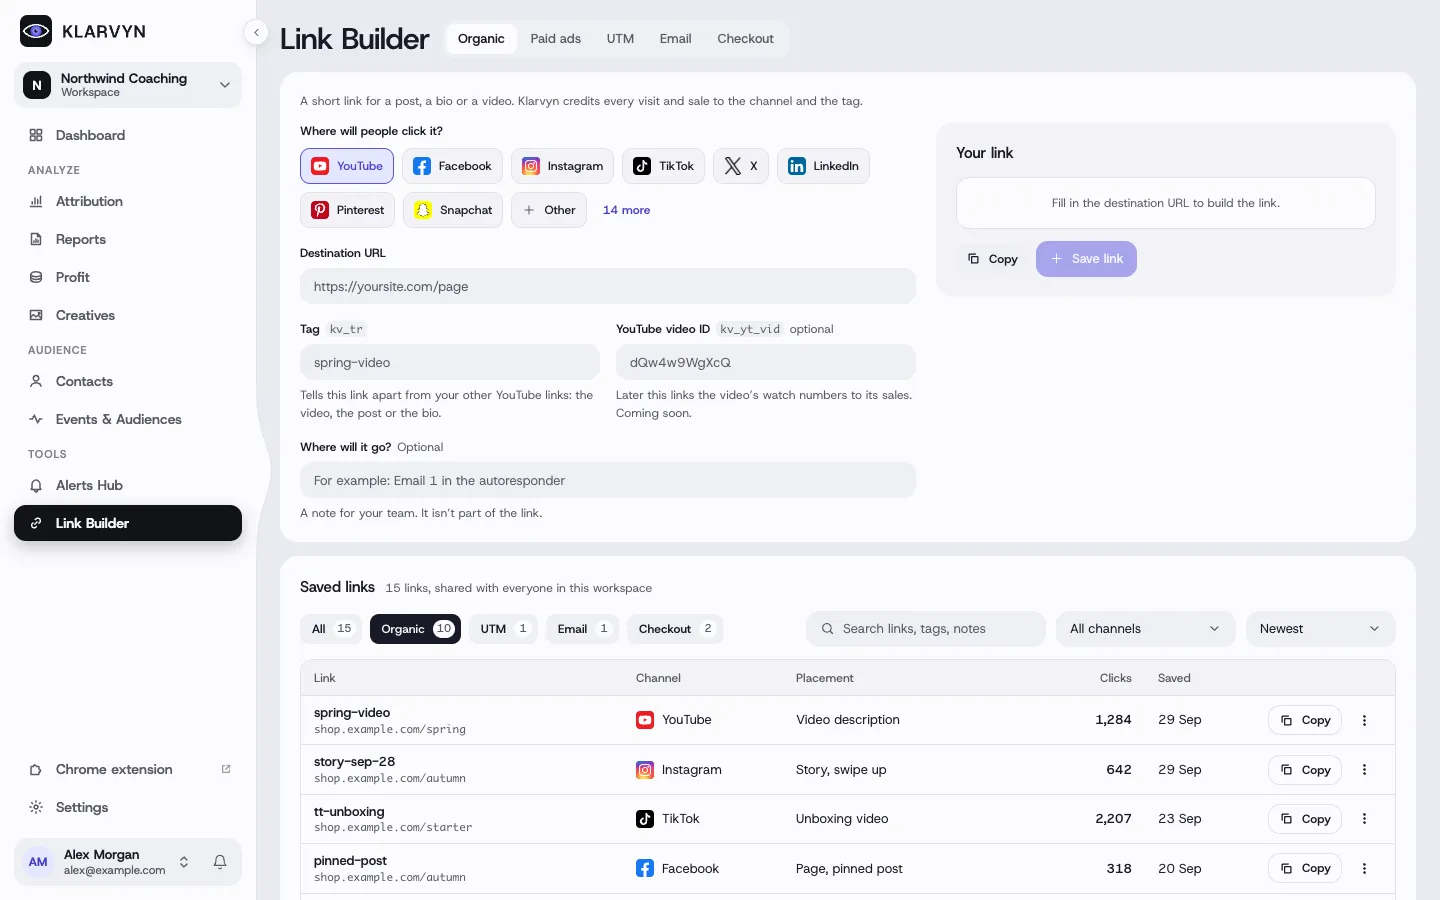
Task: Navigate to Profit page
Action: [x=128, y=277]
